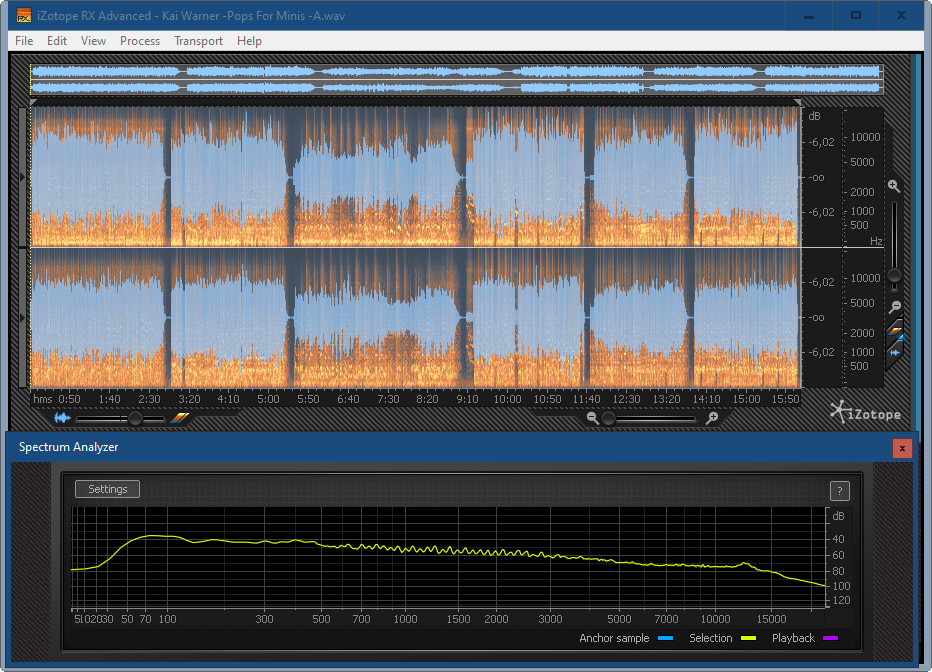Open the Process menu

(x=140, y=41)
